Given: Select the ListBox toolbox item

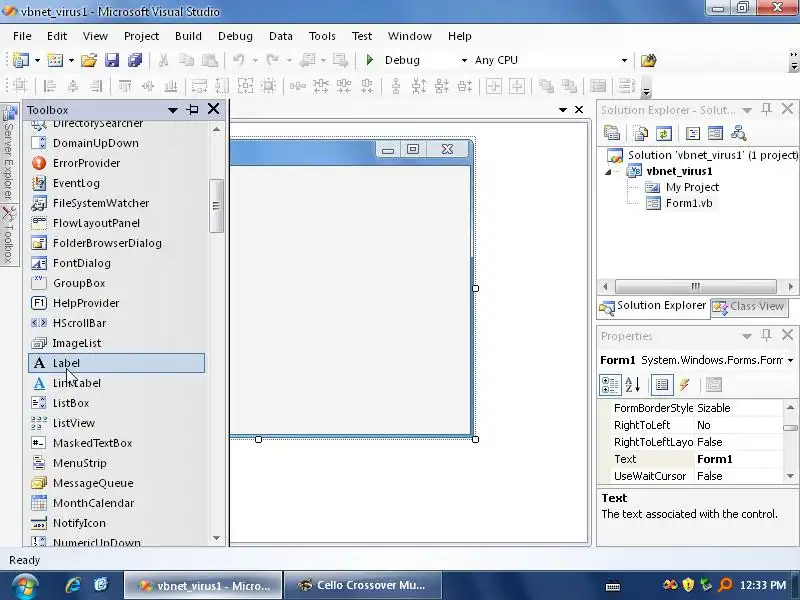Looking at the screenshot, I should click(116, 403).
